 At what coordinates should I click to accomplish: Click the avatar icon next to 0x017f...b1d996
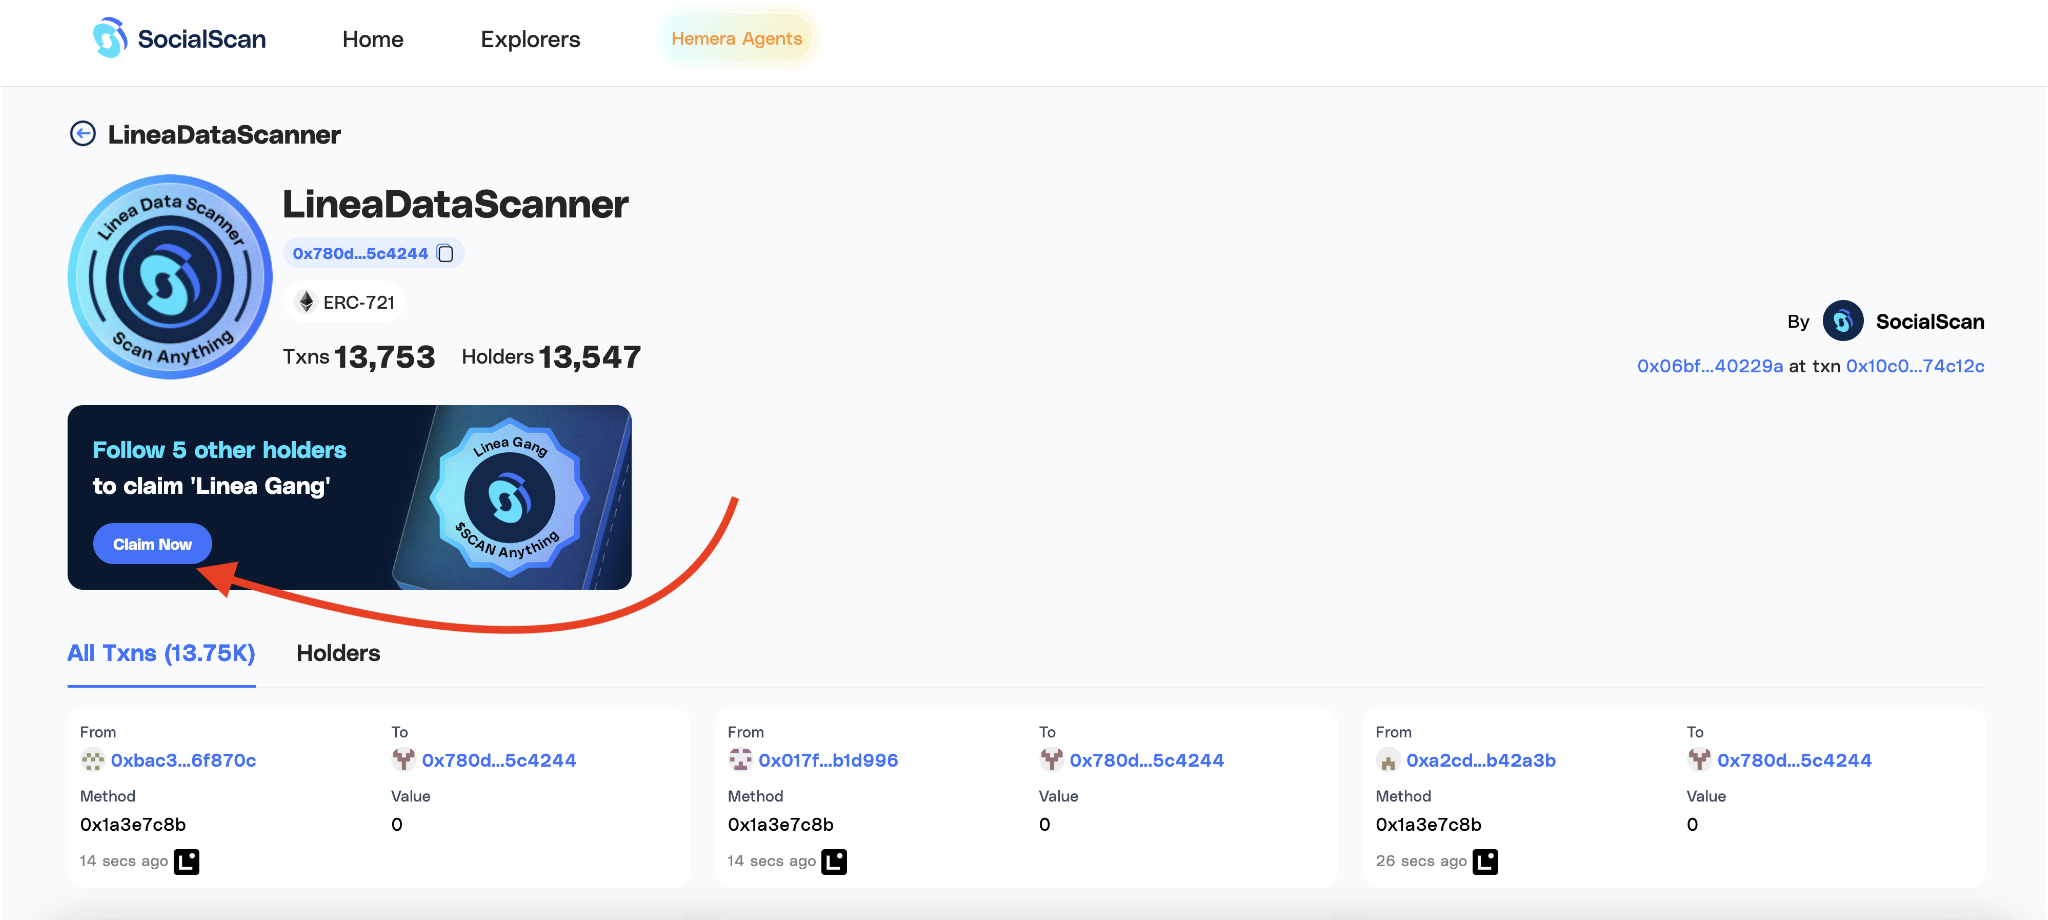tap(741, 760)
